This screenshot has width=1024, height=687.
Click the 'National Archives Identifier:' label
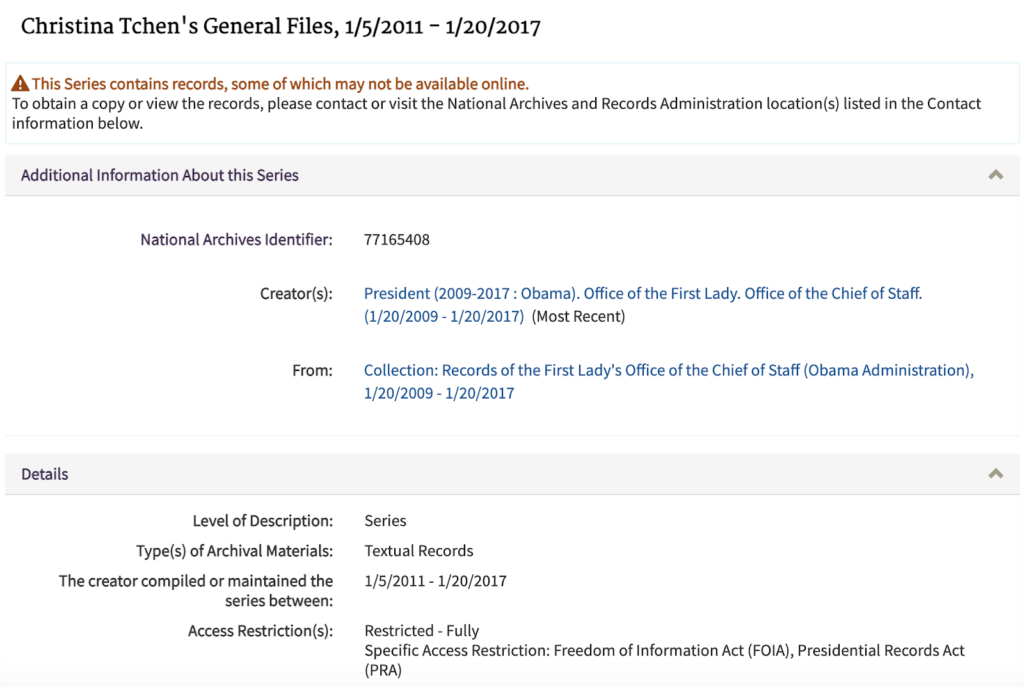point(236,240)
